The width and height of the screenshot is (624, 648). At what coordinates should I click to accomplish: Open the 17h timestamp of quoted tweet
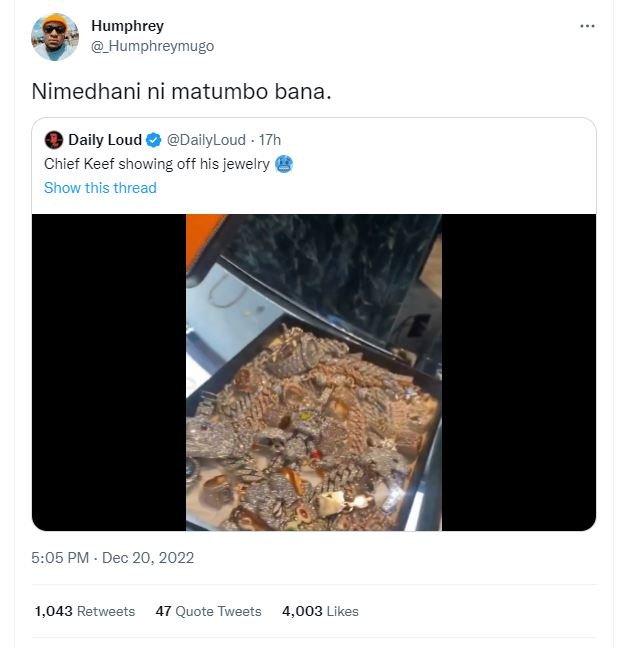tap(270, 140)
